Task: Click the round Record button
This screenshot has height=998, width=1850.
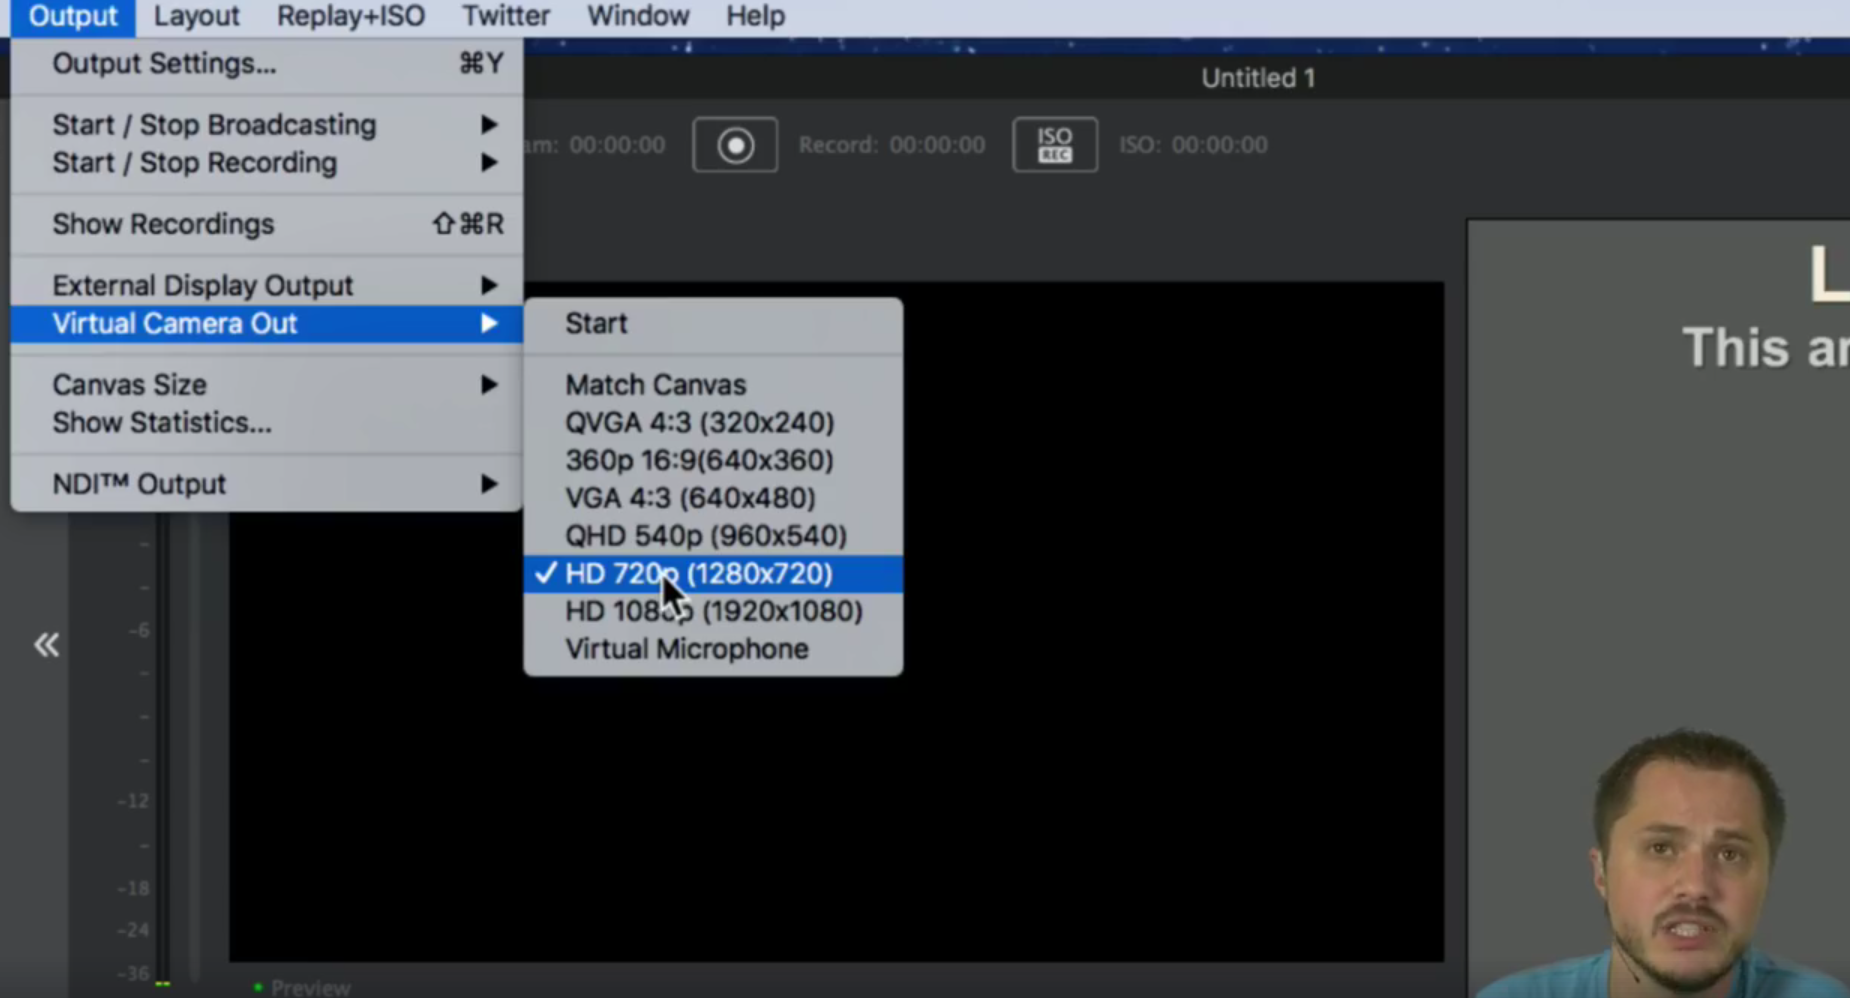Action: click(735, 144)
